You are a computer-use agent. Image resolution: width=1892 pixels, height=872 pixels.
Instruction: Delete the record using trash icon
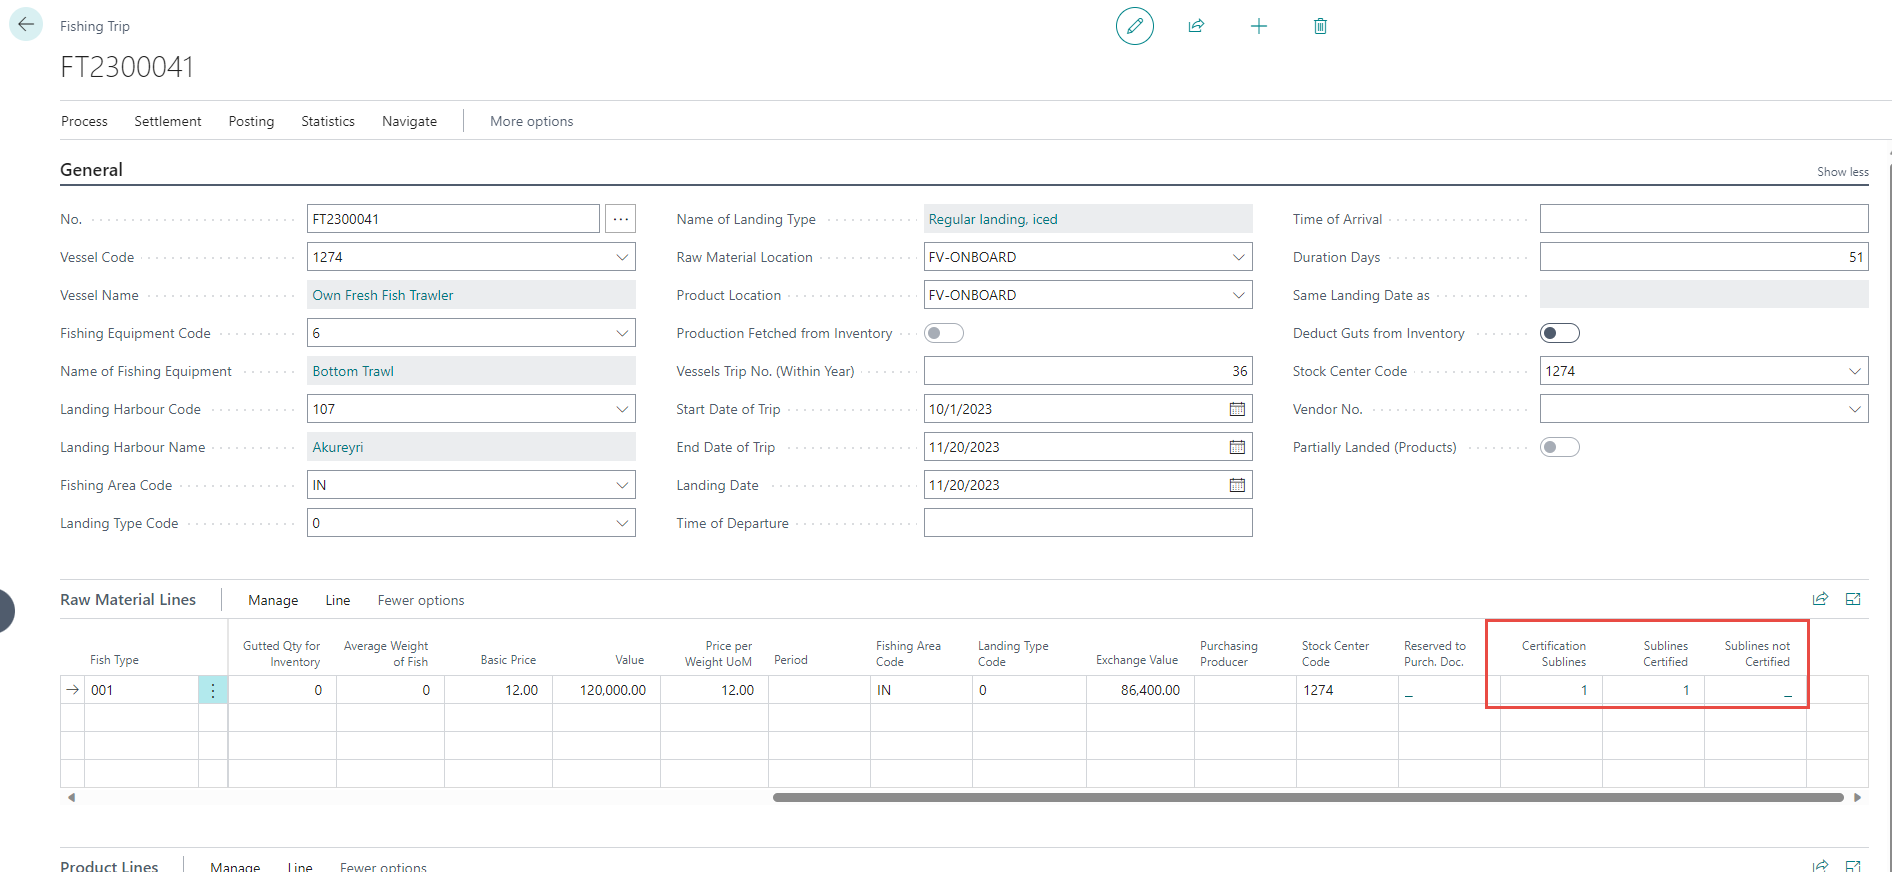tap(1320, 26)
